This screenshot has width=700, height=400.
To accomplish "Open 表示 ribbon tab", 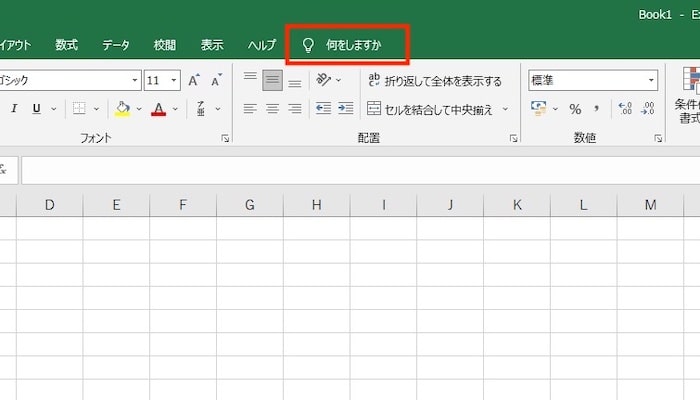I will 212,45.
